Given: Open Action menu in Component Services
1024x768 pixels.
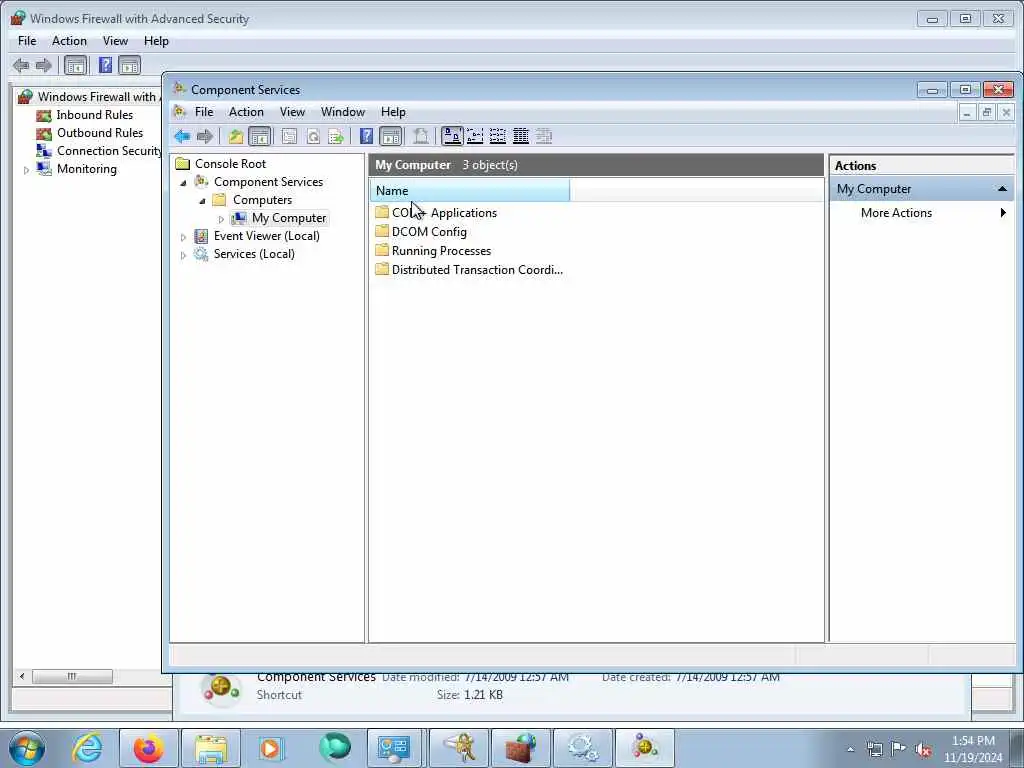Looking at the screenshot, I should [246, 112].
